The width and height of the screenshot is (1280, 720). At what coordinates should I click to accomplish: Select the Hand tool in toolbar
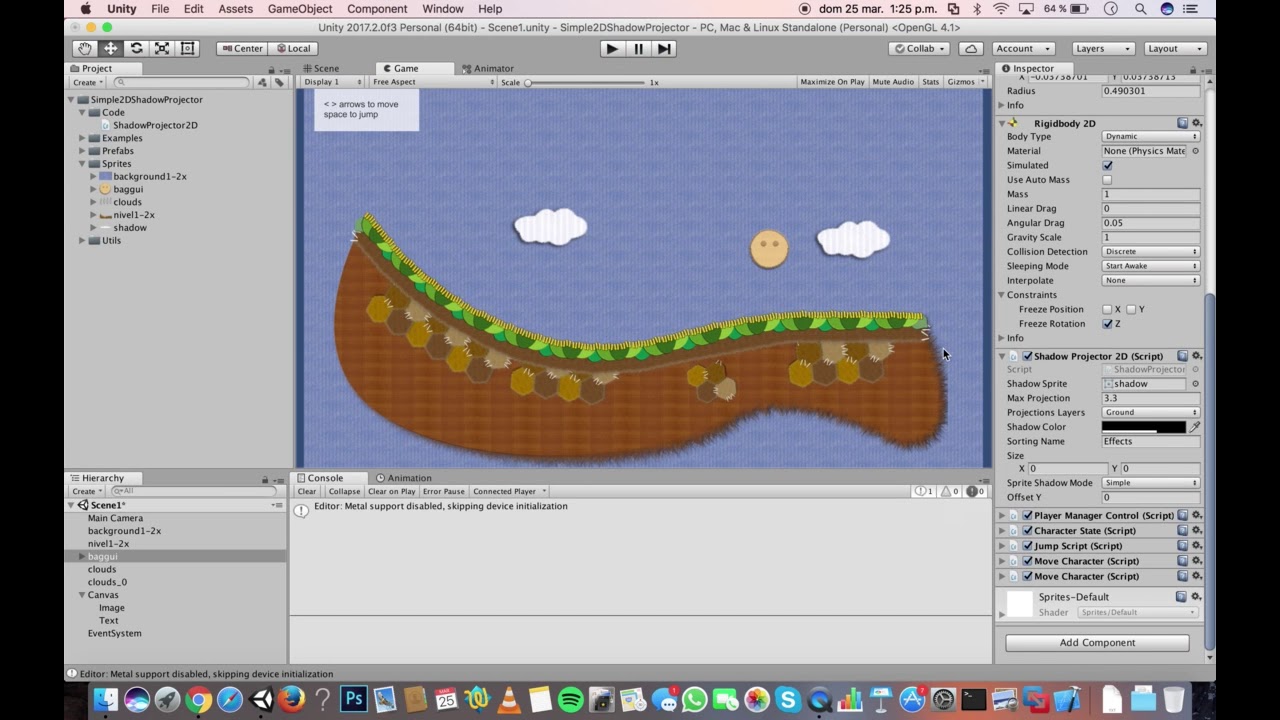85,48
